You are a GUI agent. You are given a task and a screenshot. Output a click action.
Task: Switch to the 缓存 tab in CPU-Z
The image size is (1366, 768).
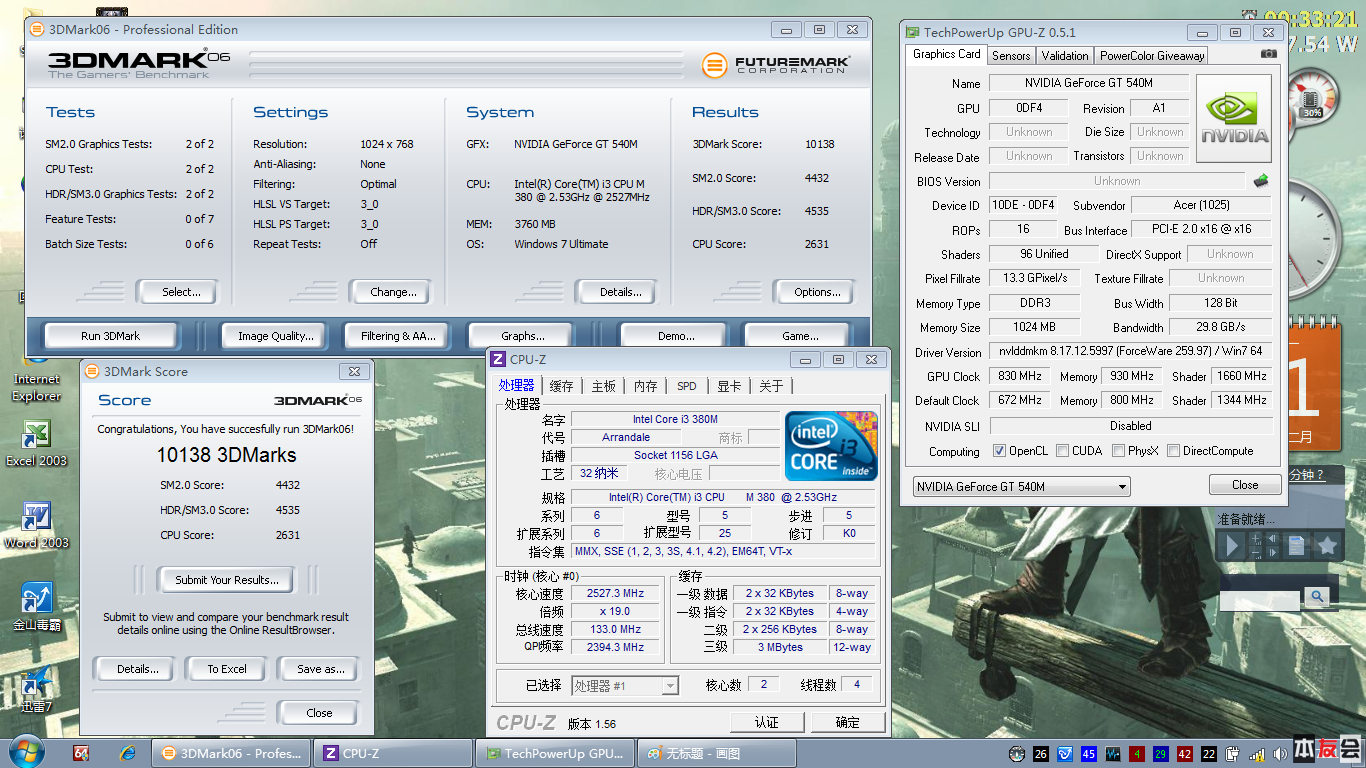[562, 386]
